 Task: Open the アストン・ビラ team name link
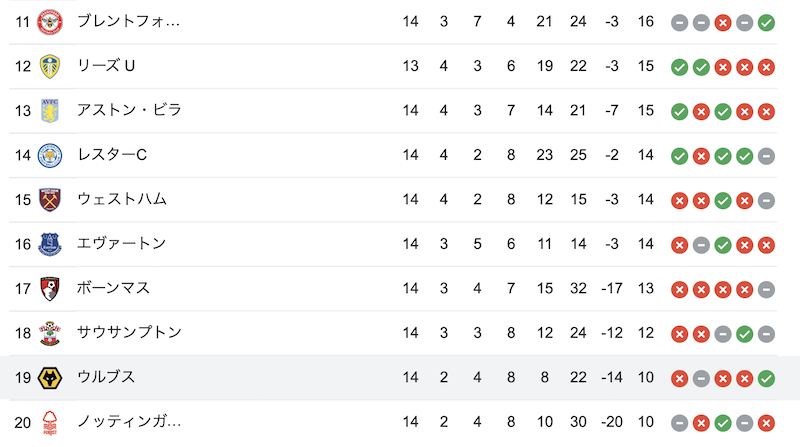(129, 110)
